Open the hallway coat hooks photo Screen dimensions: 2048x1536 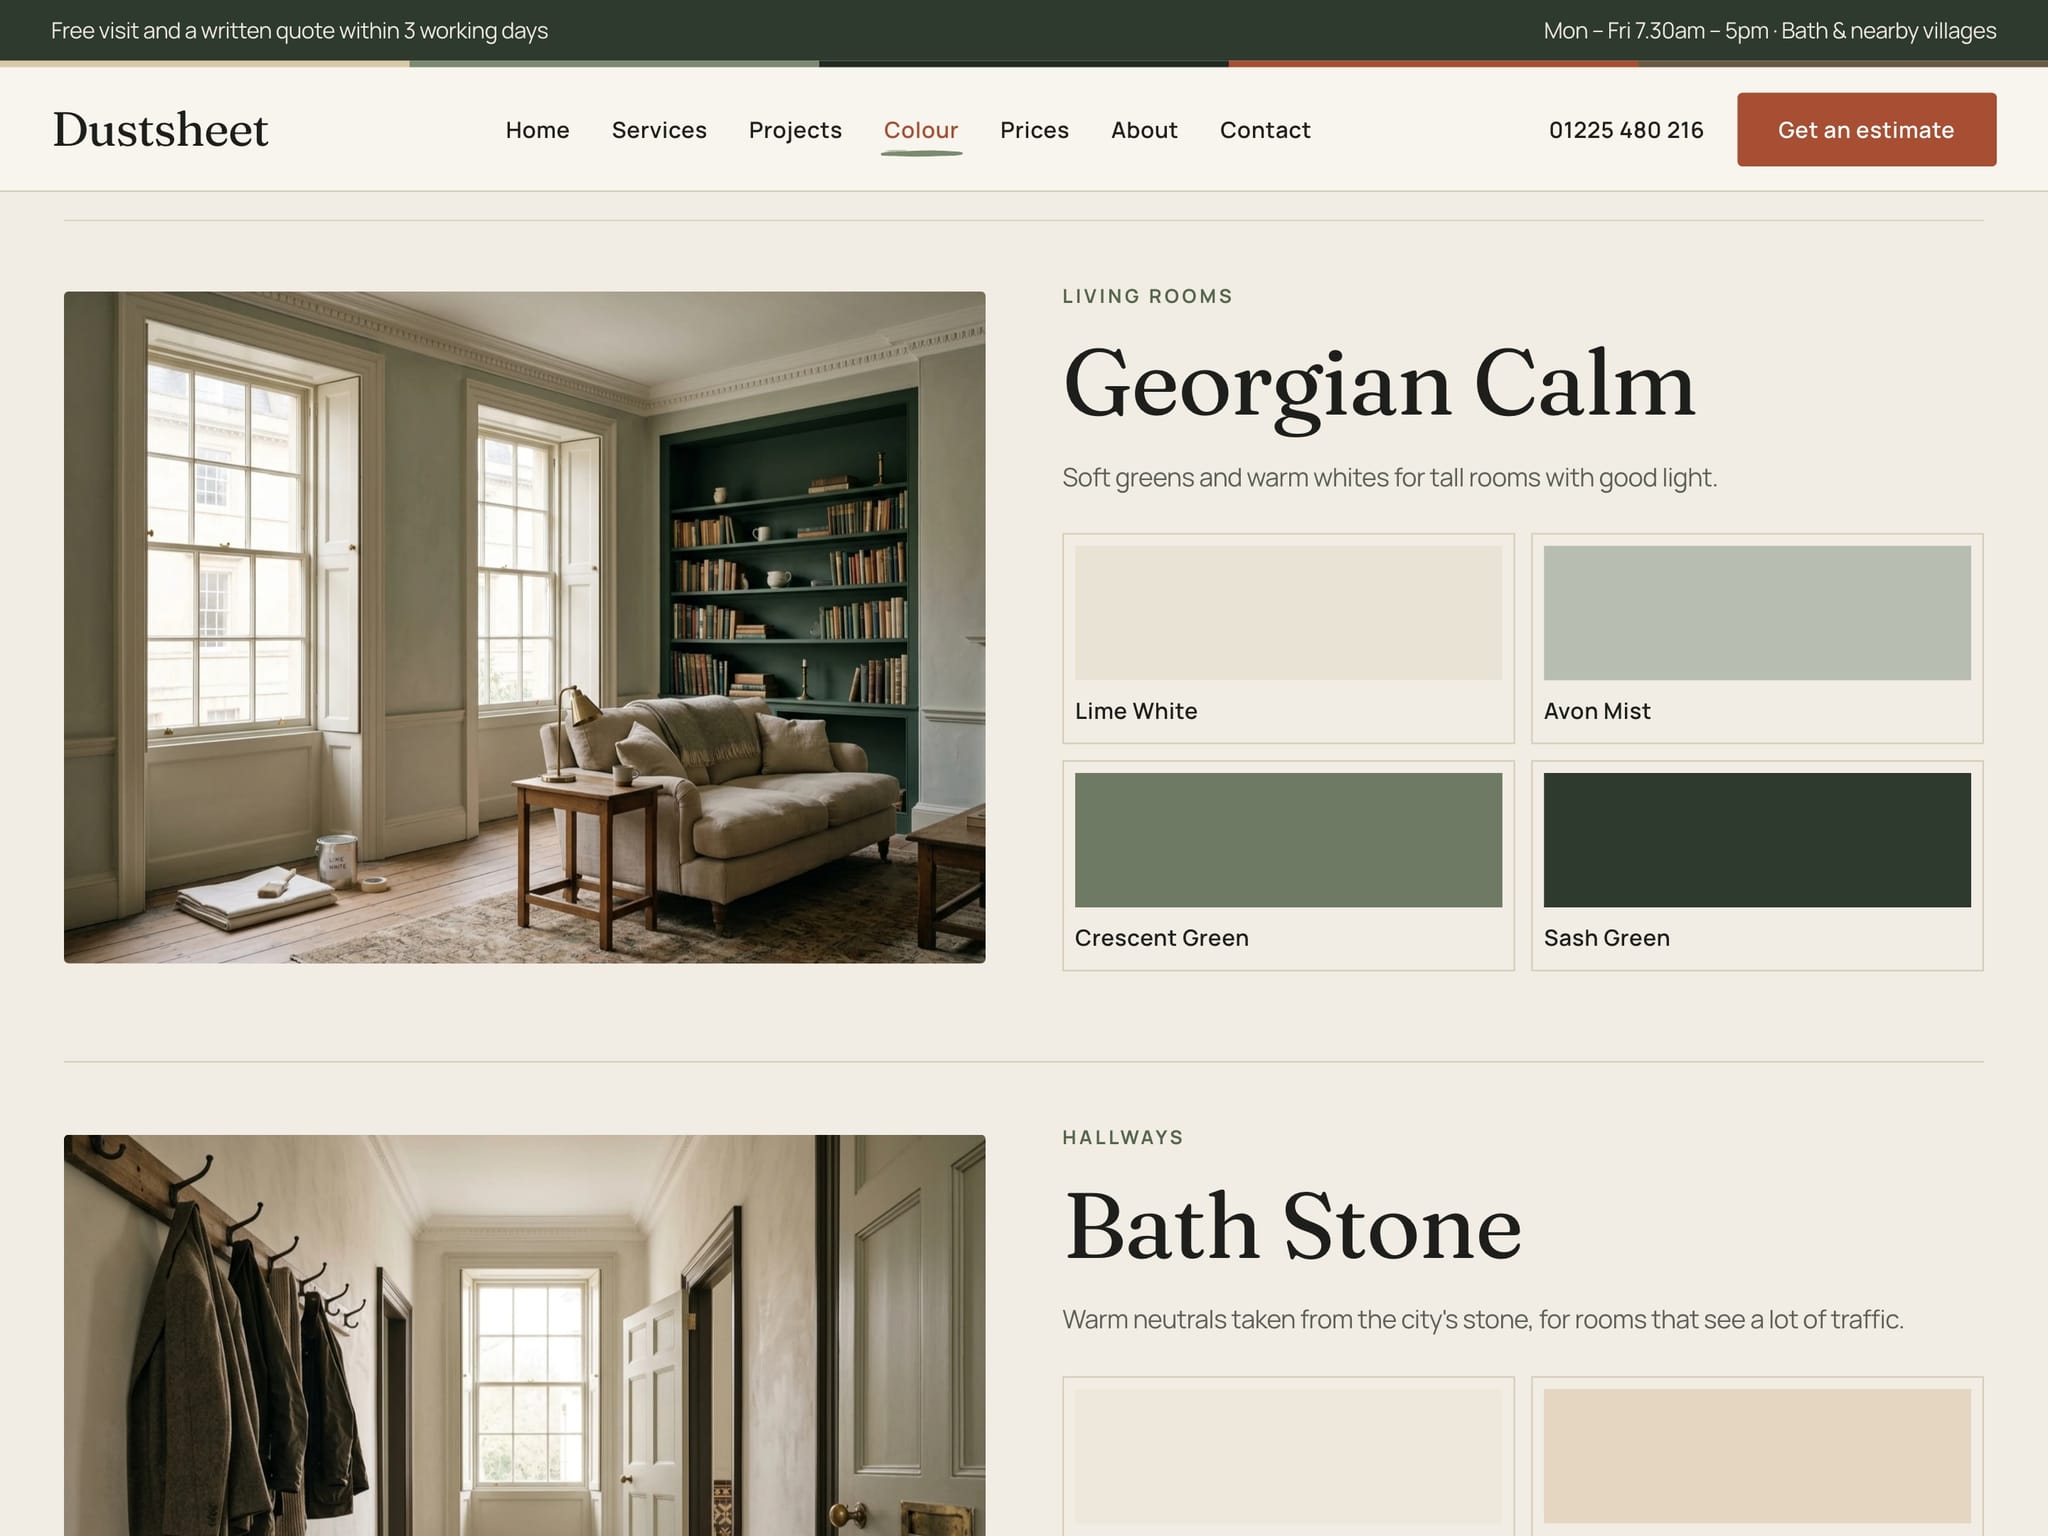[x=524, y=1335]
